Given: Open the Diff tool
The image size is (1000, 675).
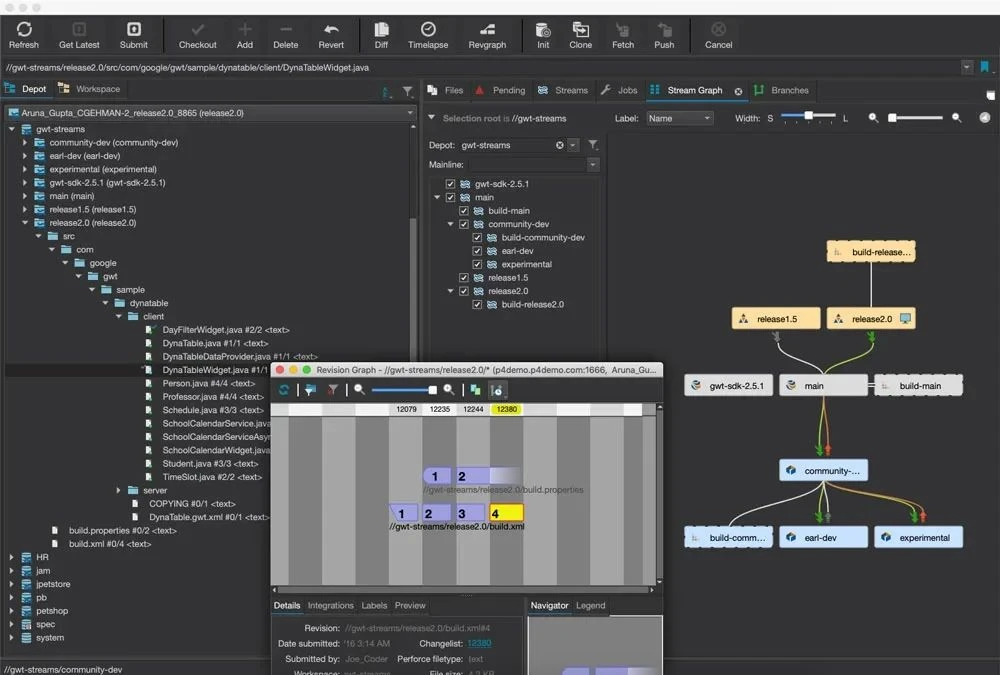Looking at the screenshot, I should [x=381, y=35].
